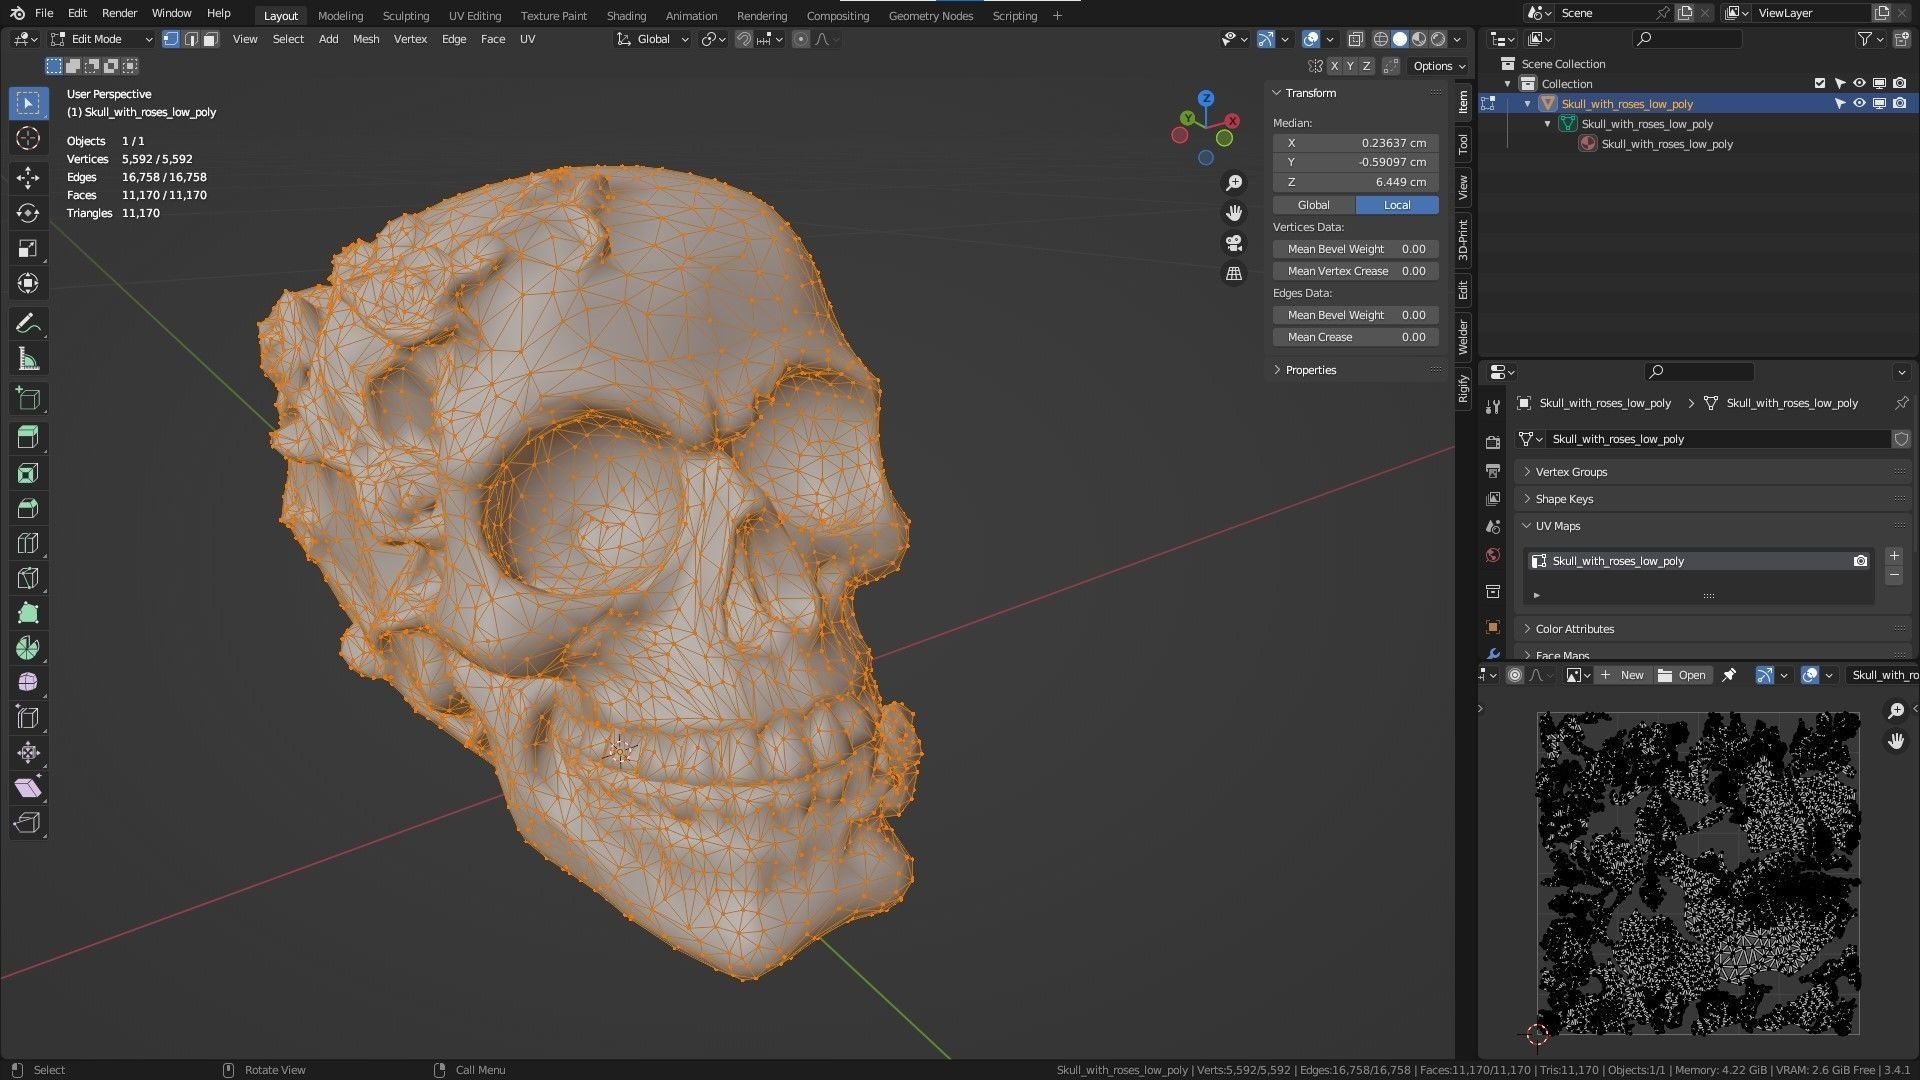
Task: Select the Scale tool
Action: [28, 248]
